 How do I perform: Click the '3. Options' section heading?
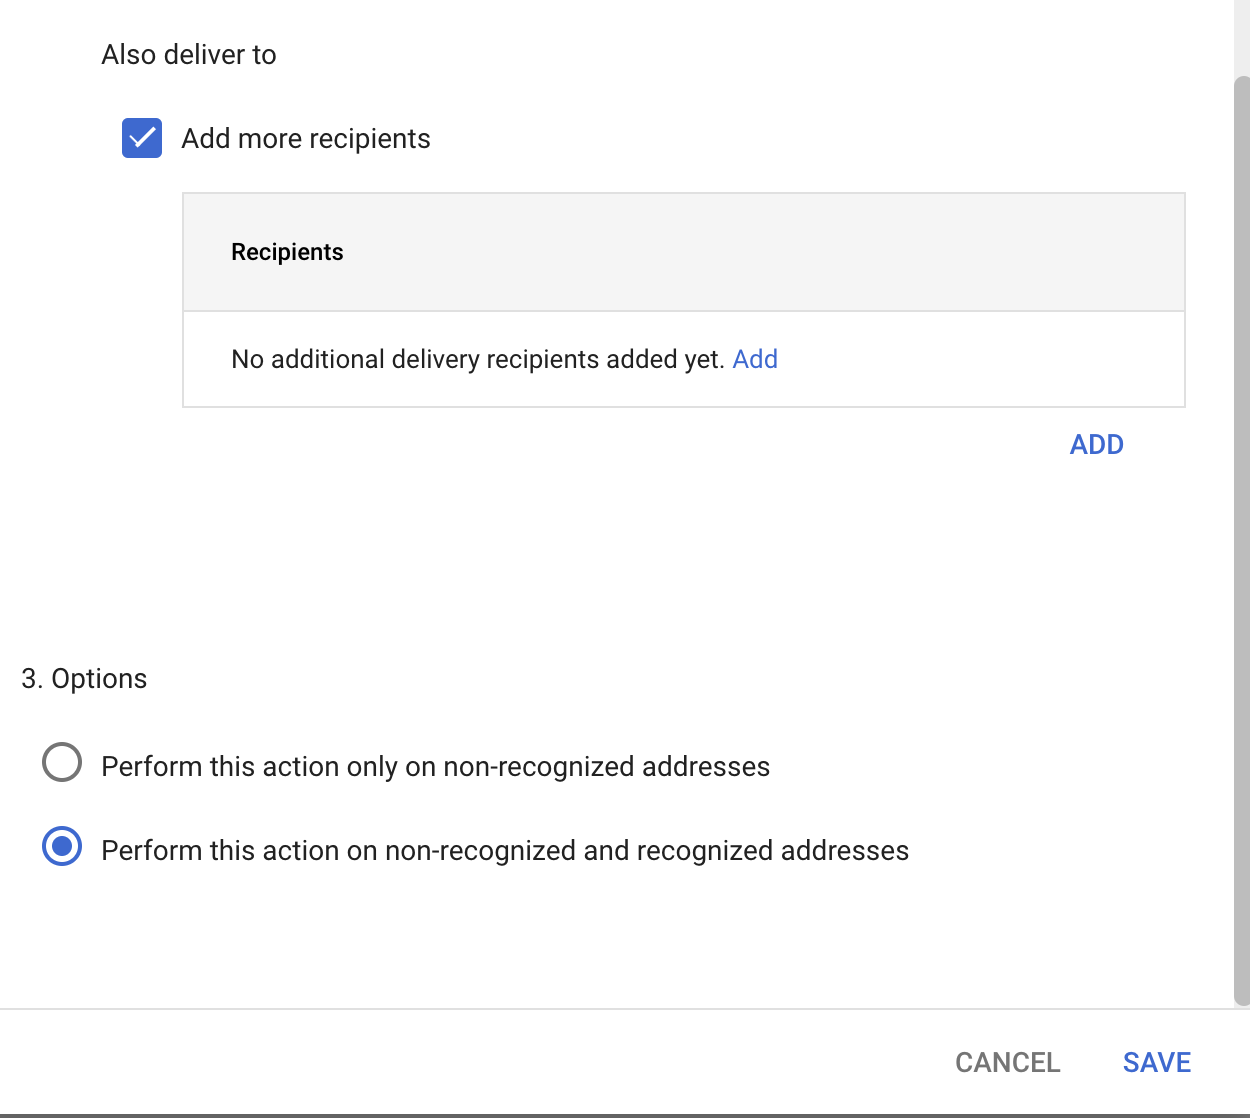pos(84,678)
